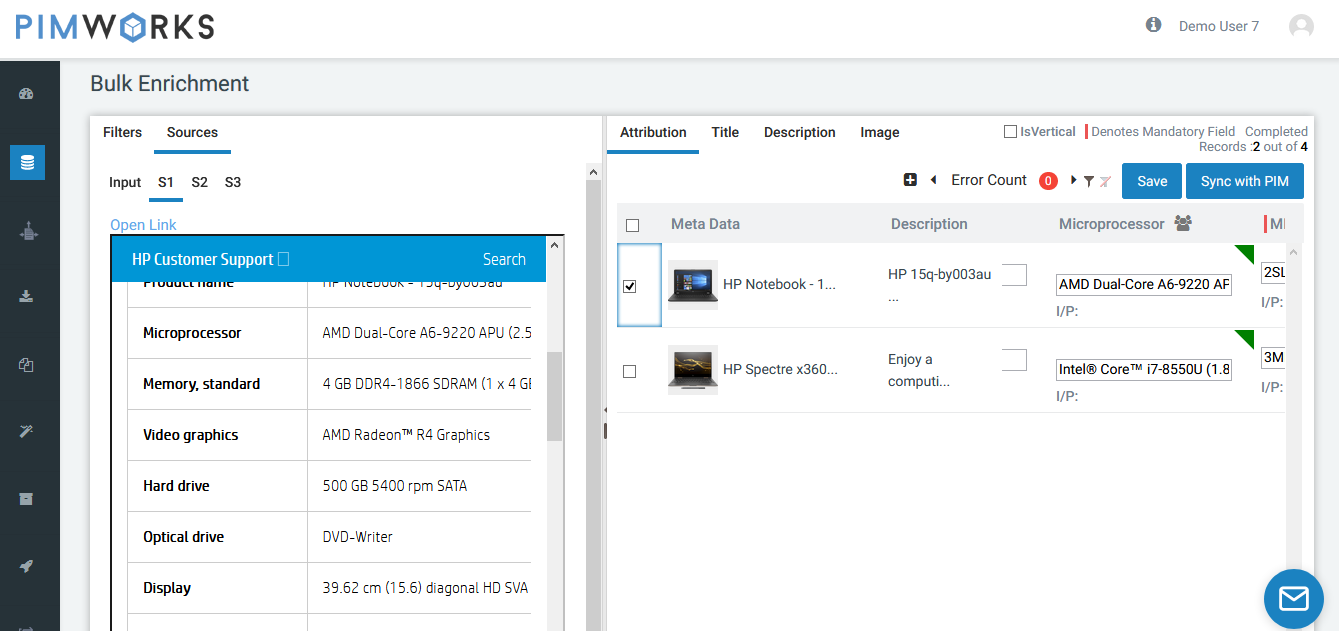1339x631 pixels.
Task: Follow the Open Link hyperlink
Action: click(x=143, y=225)
